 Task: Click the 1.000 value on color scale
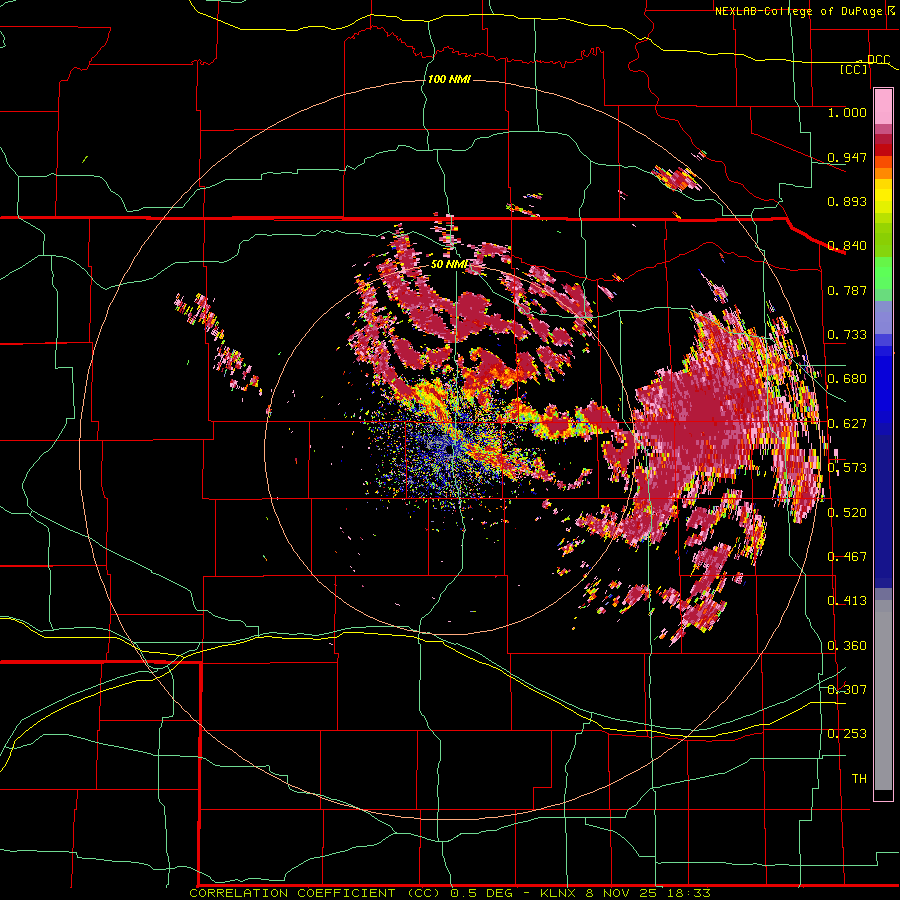pyautogui.click(x=847, y=112)
